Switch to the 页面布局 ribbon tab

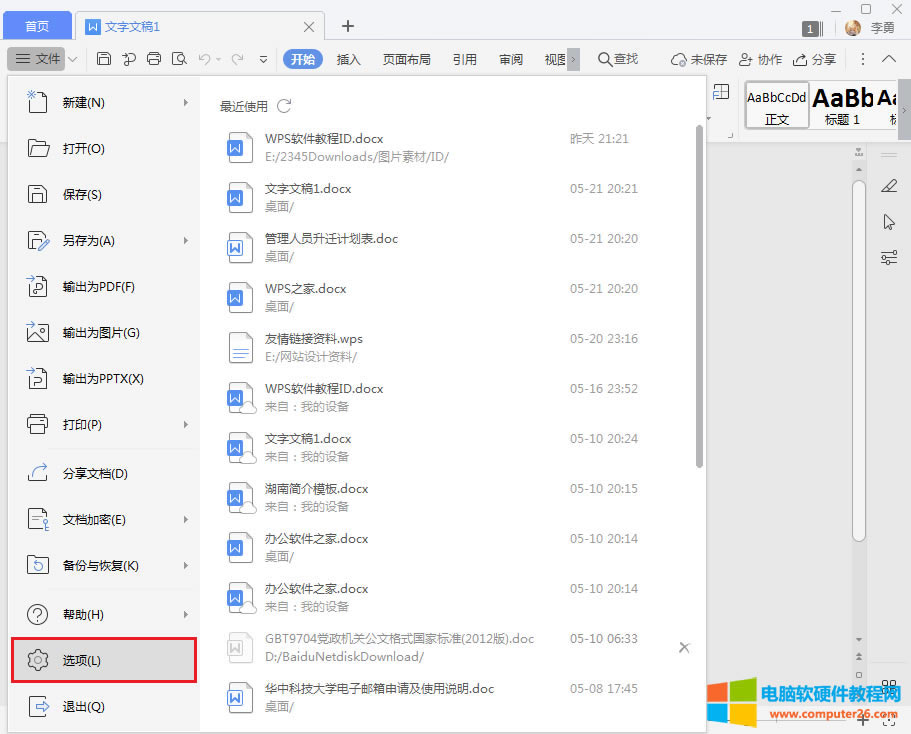(407, 59)
